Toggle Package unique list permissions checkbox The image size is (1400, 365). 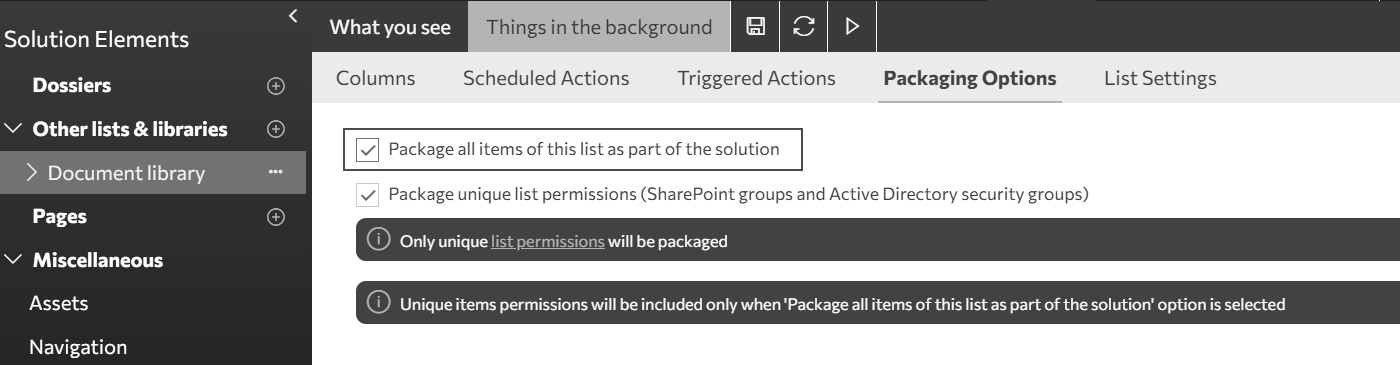(368, 194)
